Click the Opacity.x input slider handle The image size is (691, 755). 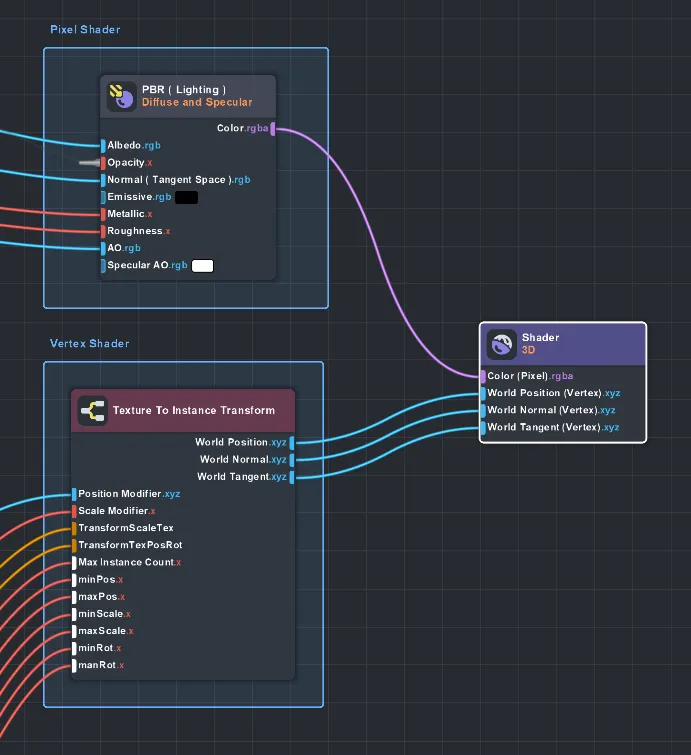tap(91, 162)
